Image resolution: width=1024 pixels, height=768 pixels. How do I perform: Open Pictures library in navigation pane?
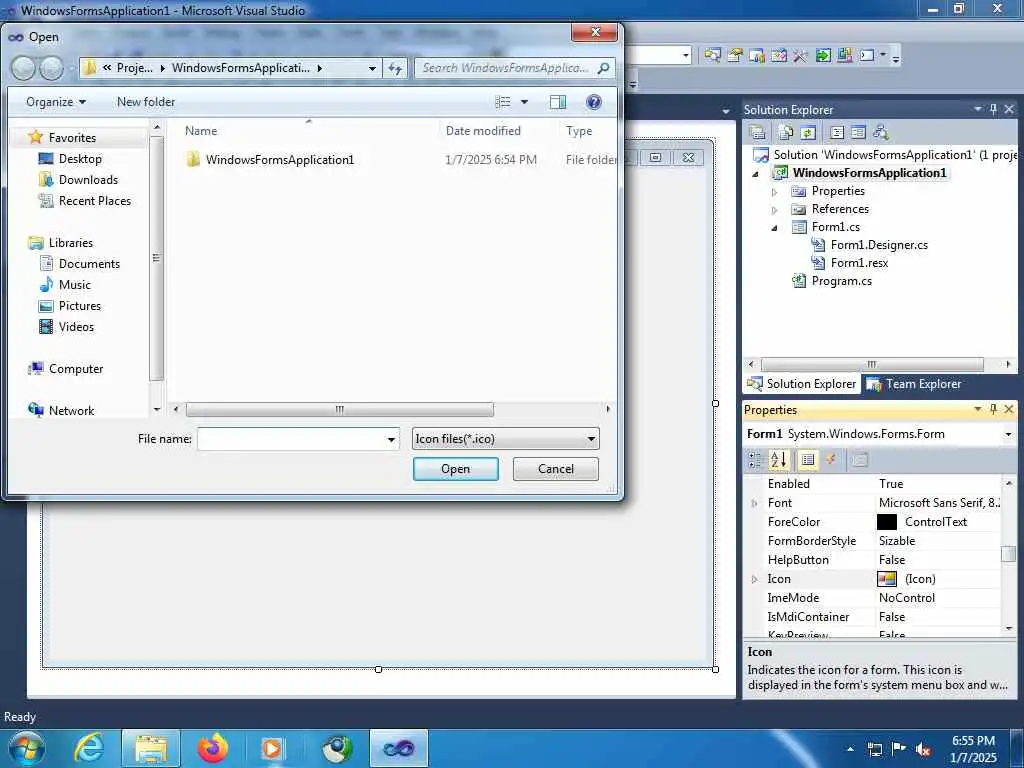click(x=80, y=306)
